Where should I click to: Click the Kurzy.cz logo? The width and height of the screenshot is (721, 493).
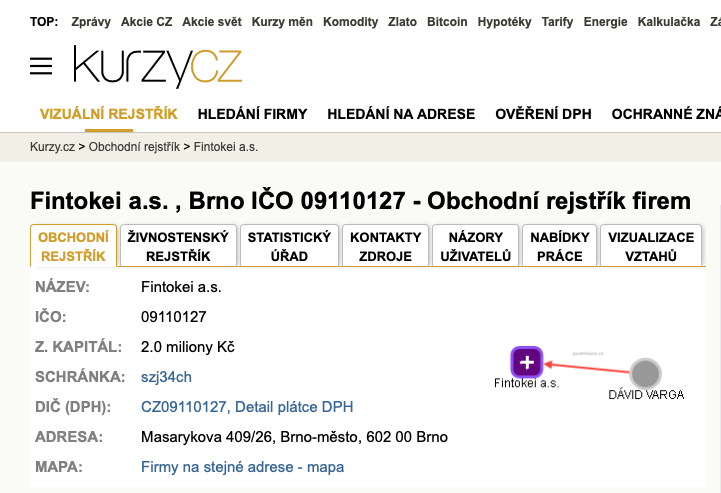click(157, 66)
